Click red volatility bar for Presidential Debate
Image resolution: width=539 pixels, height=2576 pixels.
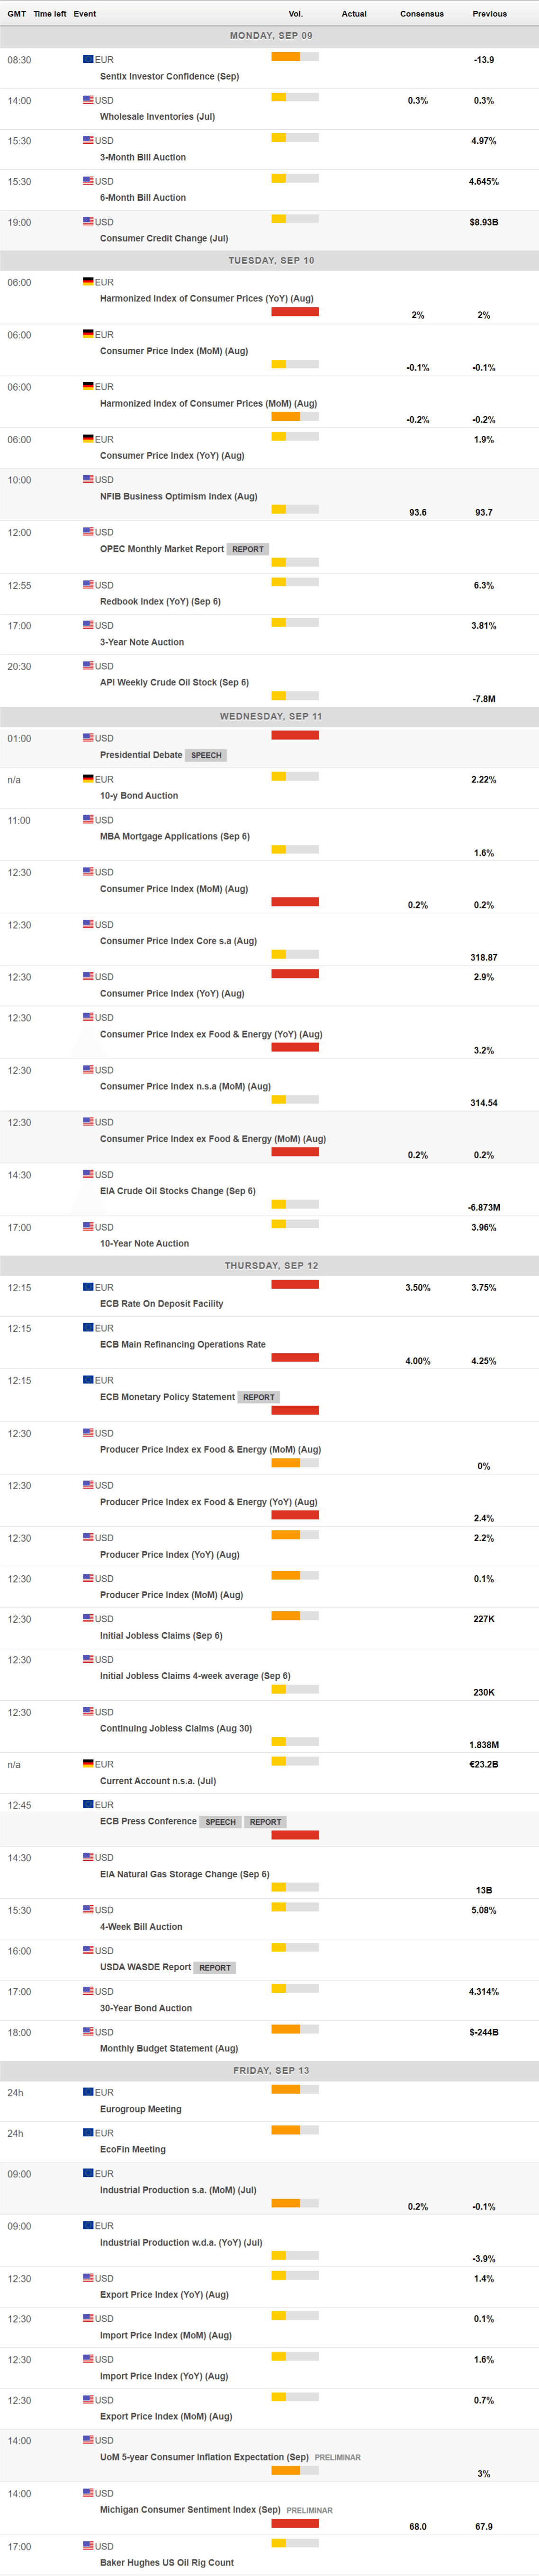[295, 735]
